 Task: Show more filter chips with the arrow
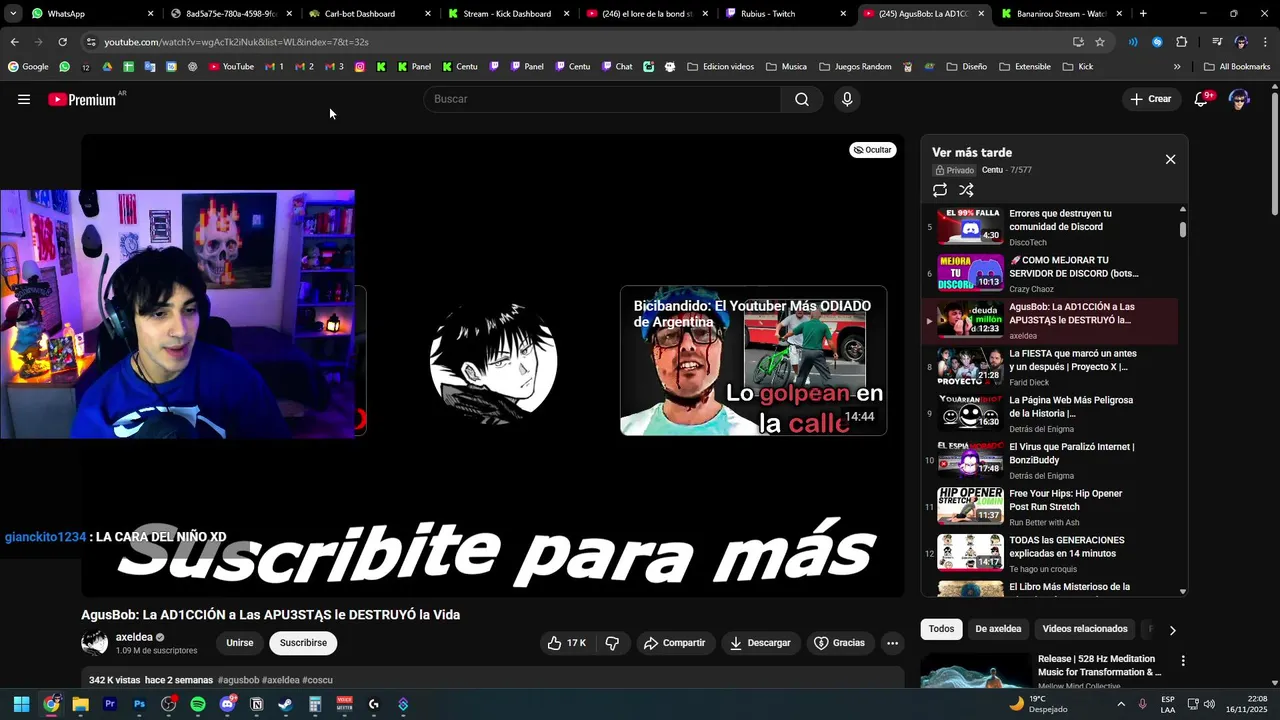click(1172, 630)
